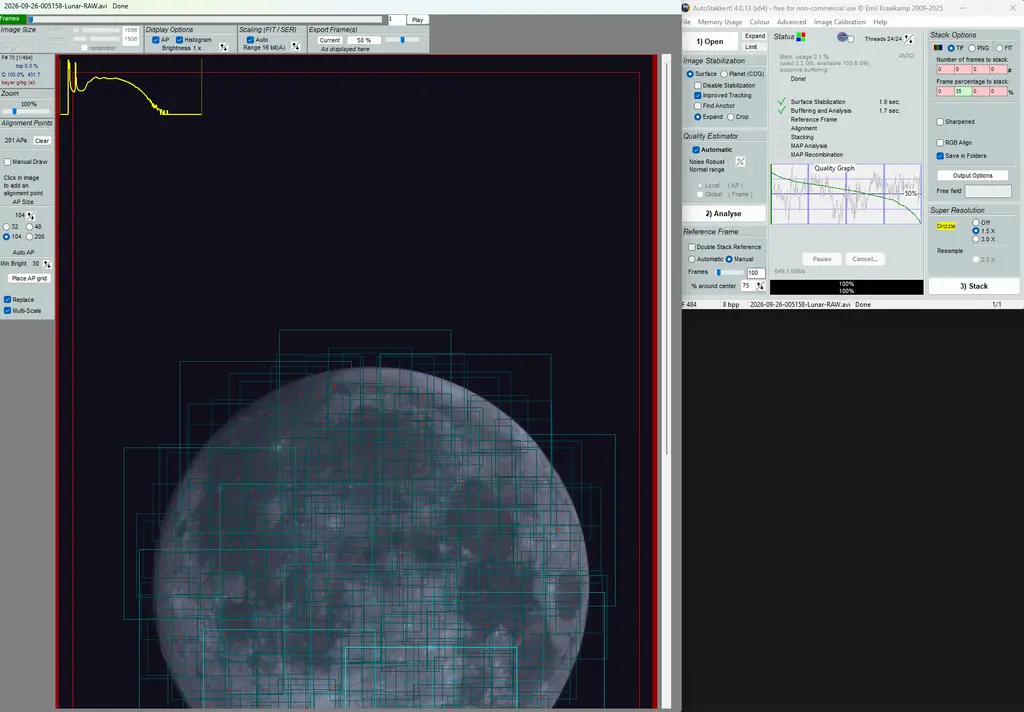Click the export frame size slider

[404, 40]
